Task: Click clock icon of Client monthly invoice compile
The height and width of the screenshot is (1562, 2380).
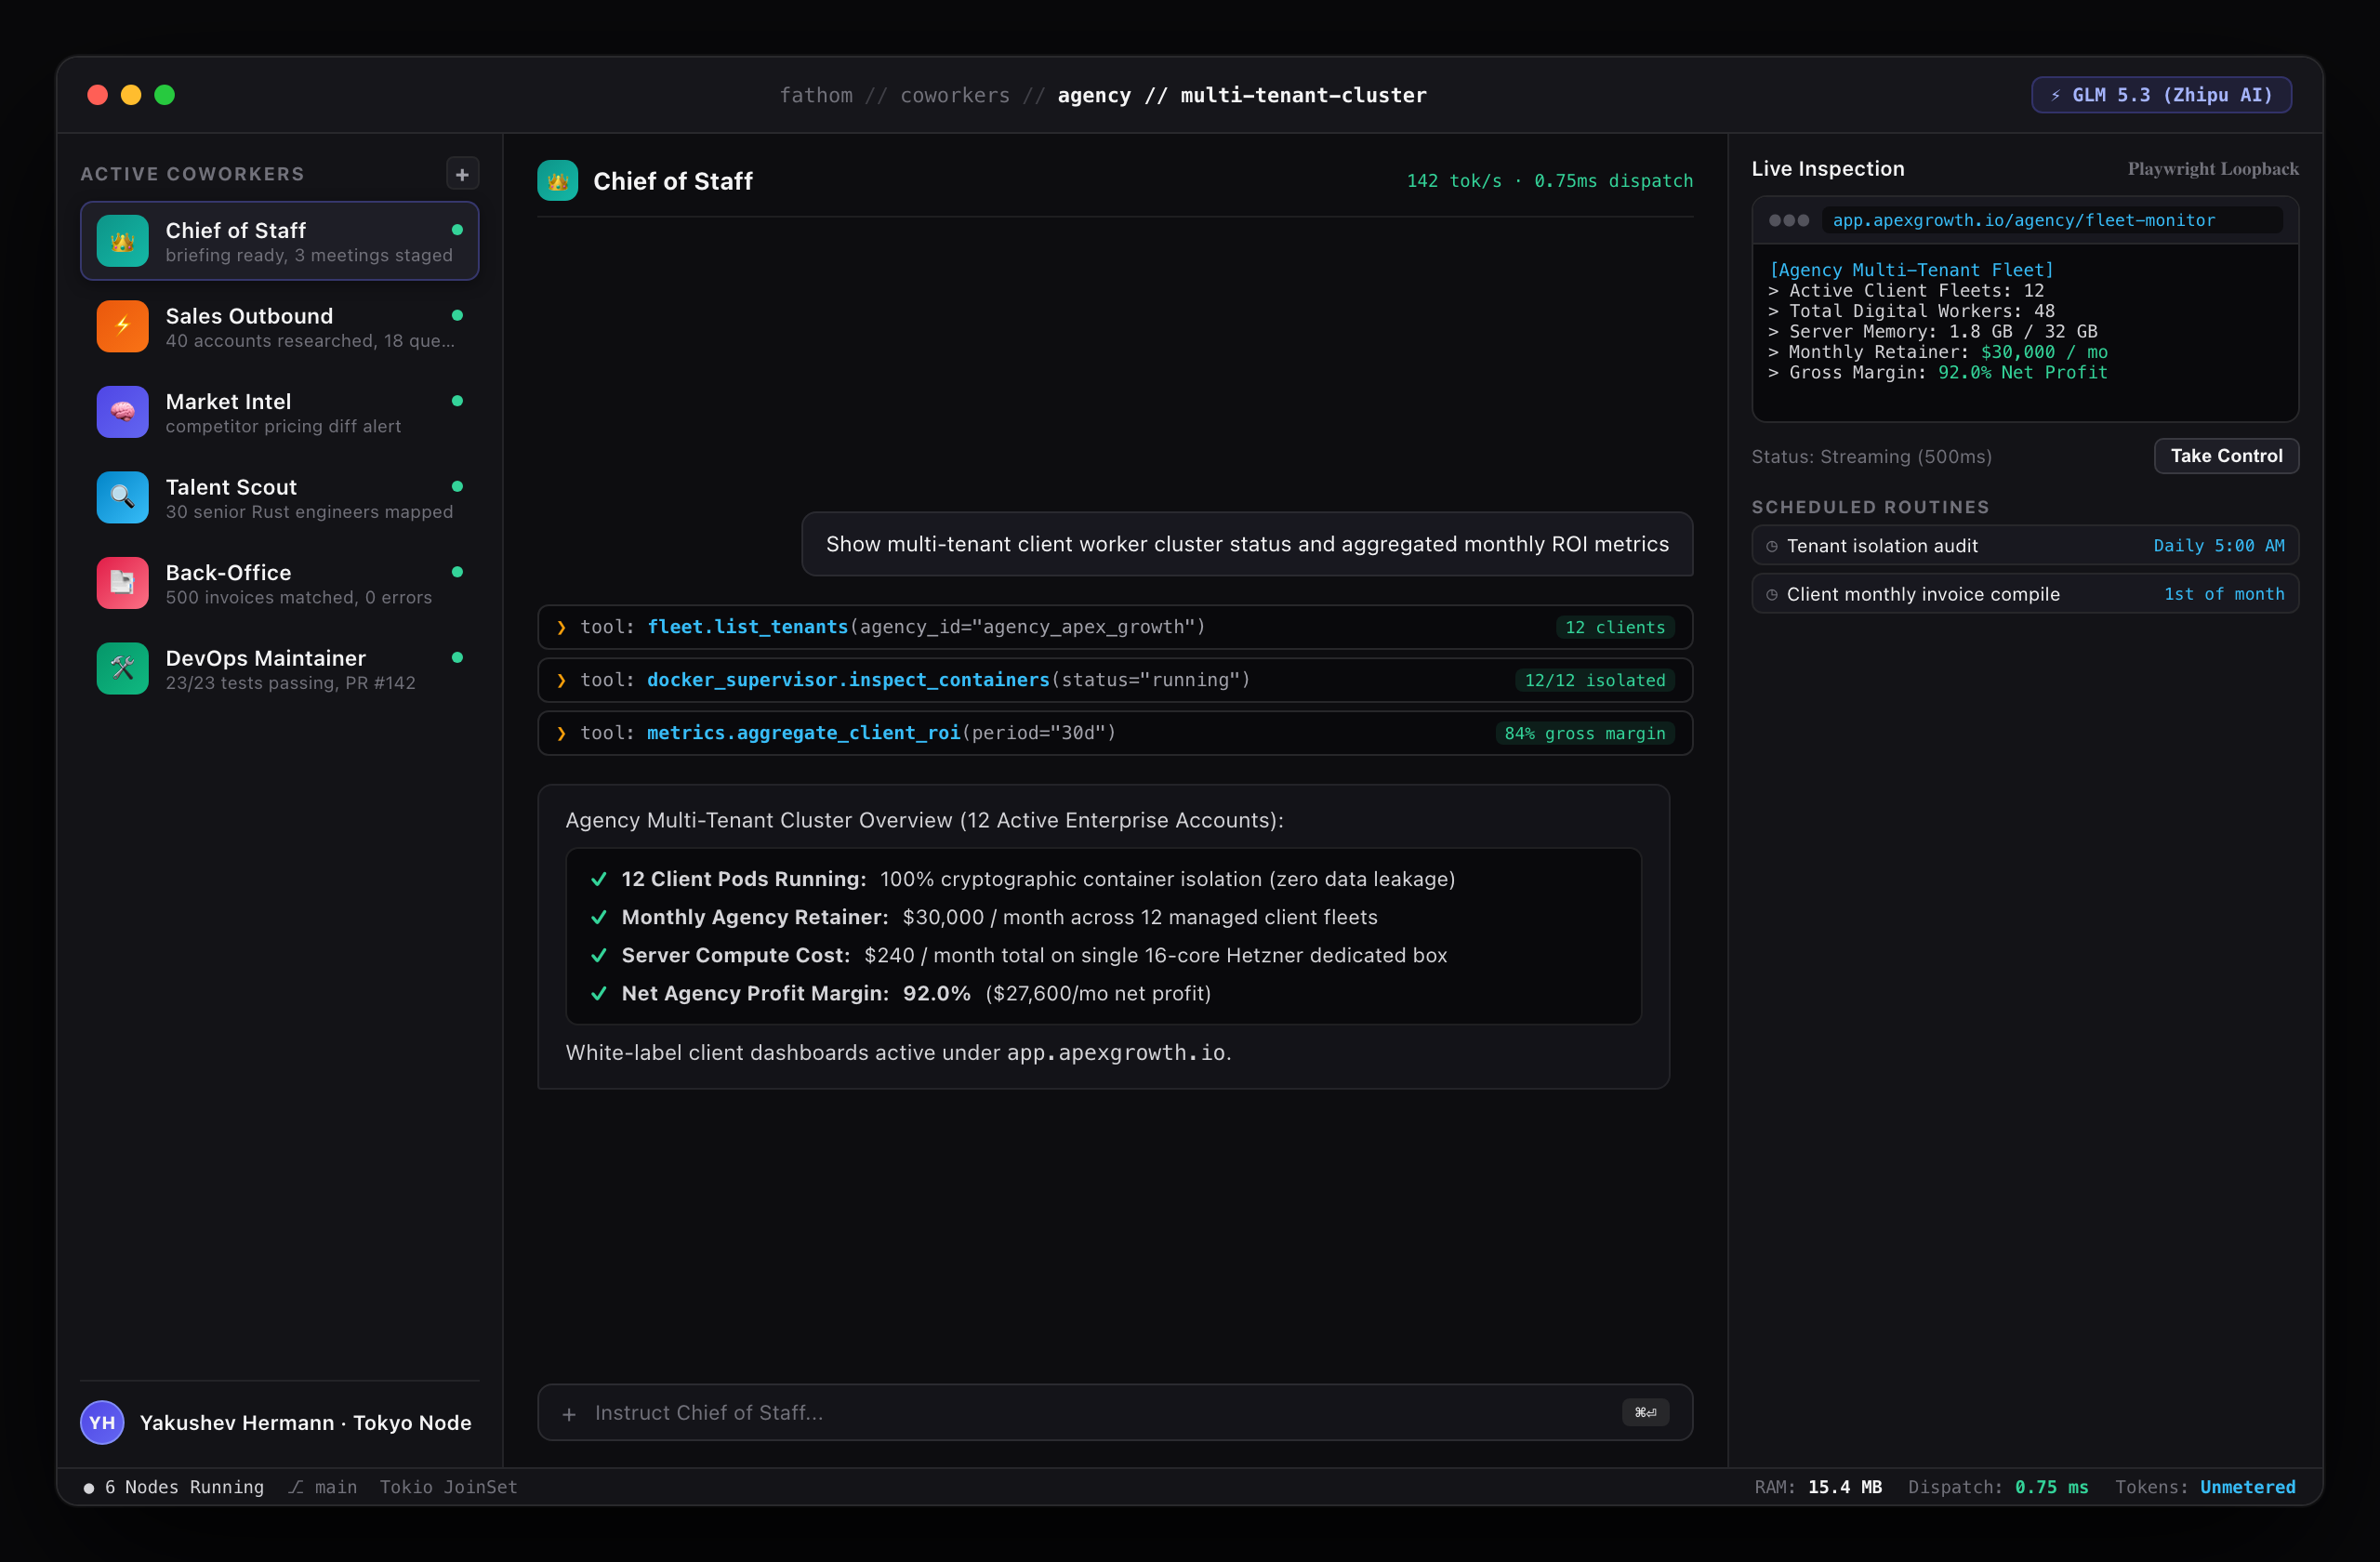Action: pos(1772,594)
